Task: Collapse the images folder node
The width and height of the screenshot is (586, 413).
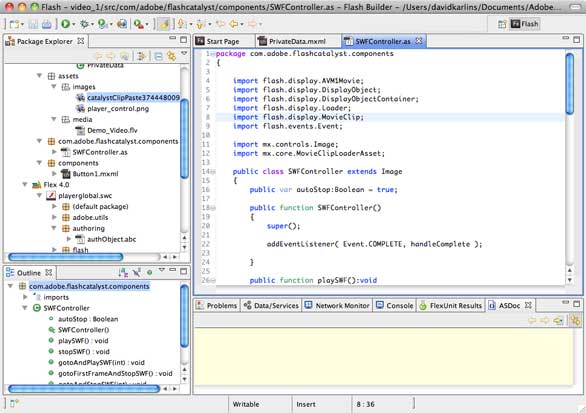Action: pos(54,87)
